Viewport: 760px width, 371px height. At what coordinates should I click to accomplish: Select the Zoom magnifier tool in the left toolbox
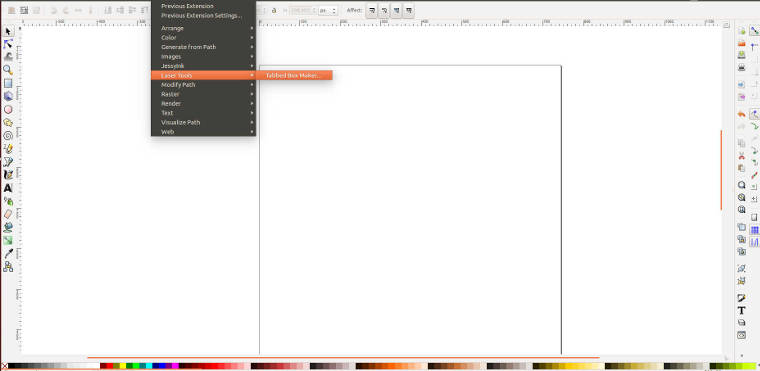point(8,70)
